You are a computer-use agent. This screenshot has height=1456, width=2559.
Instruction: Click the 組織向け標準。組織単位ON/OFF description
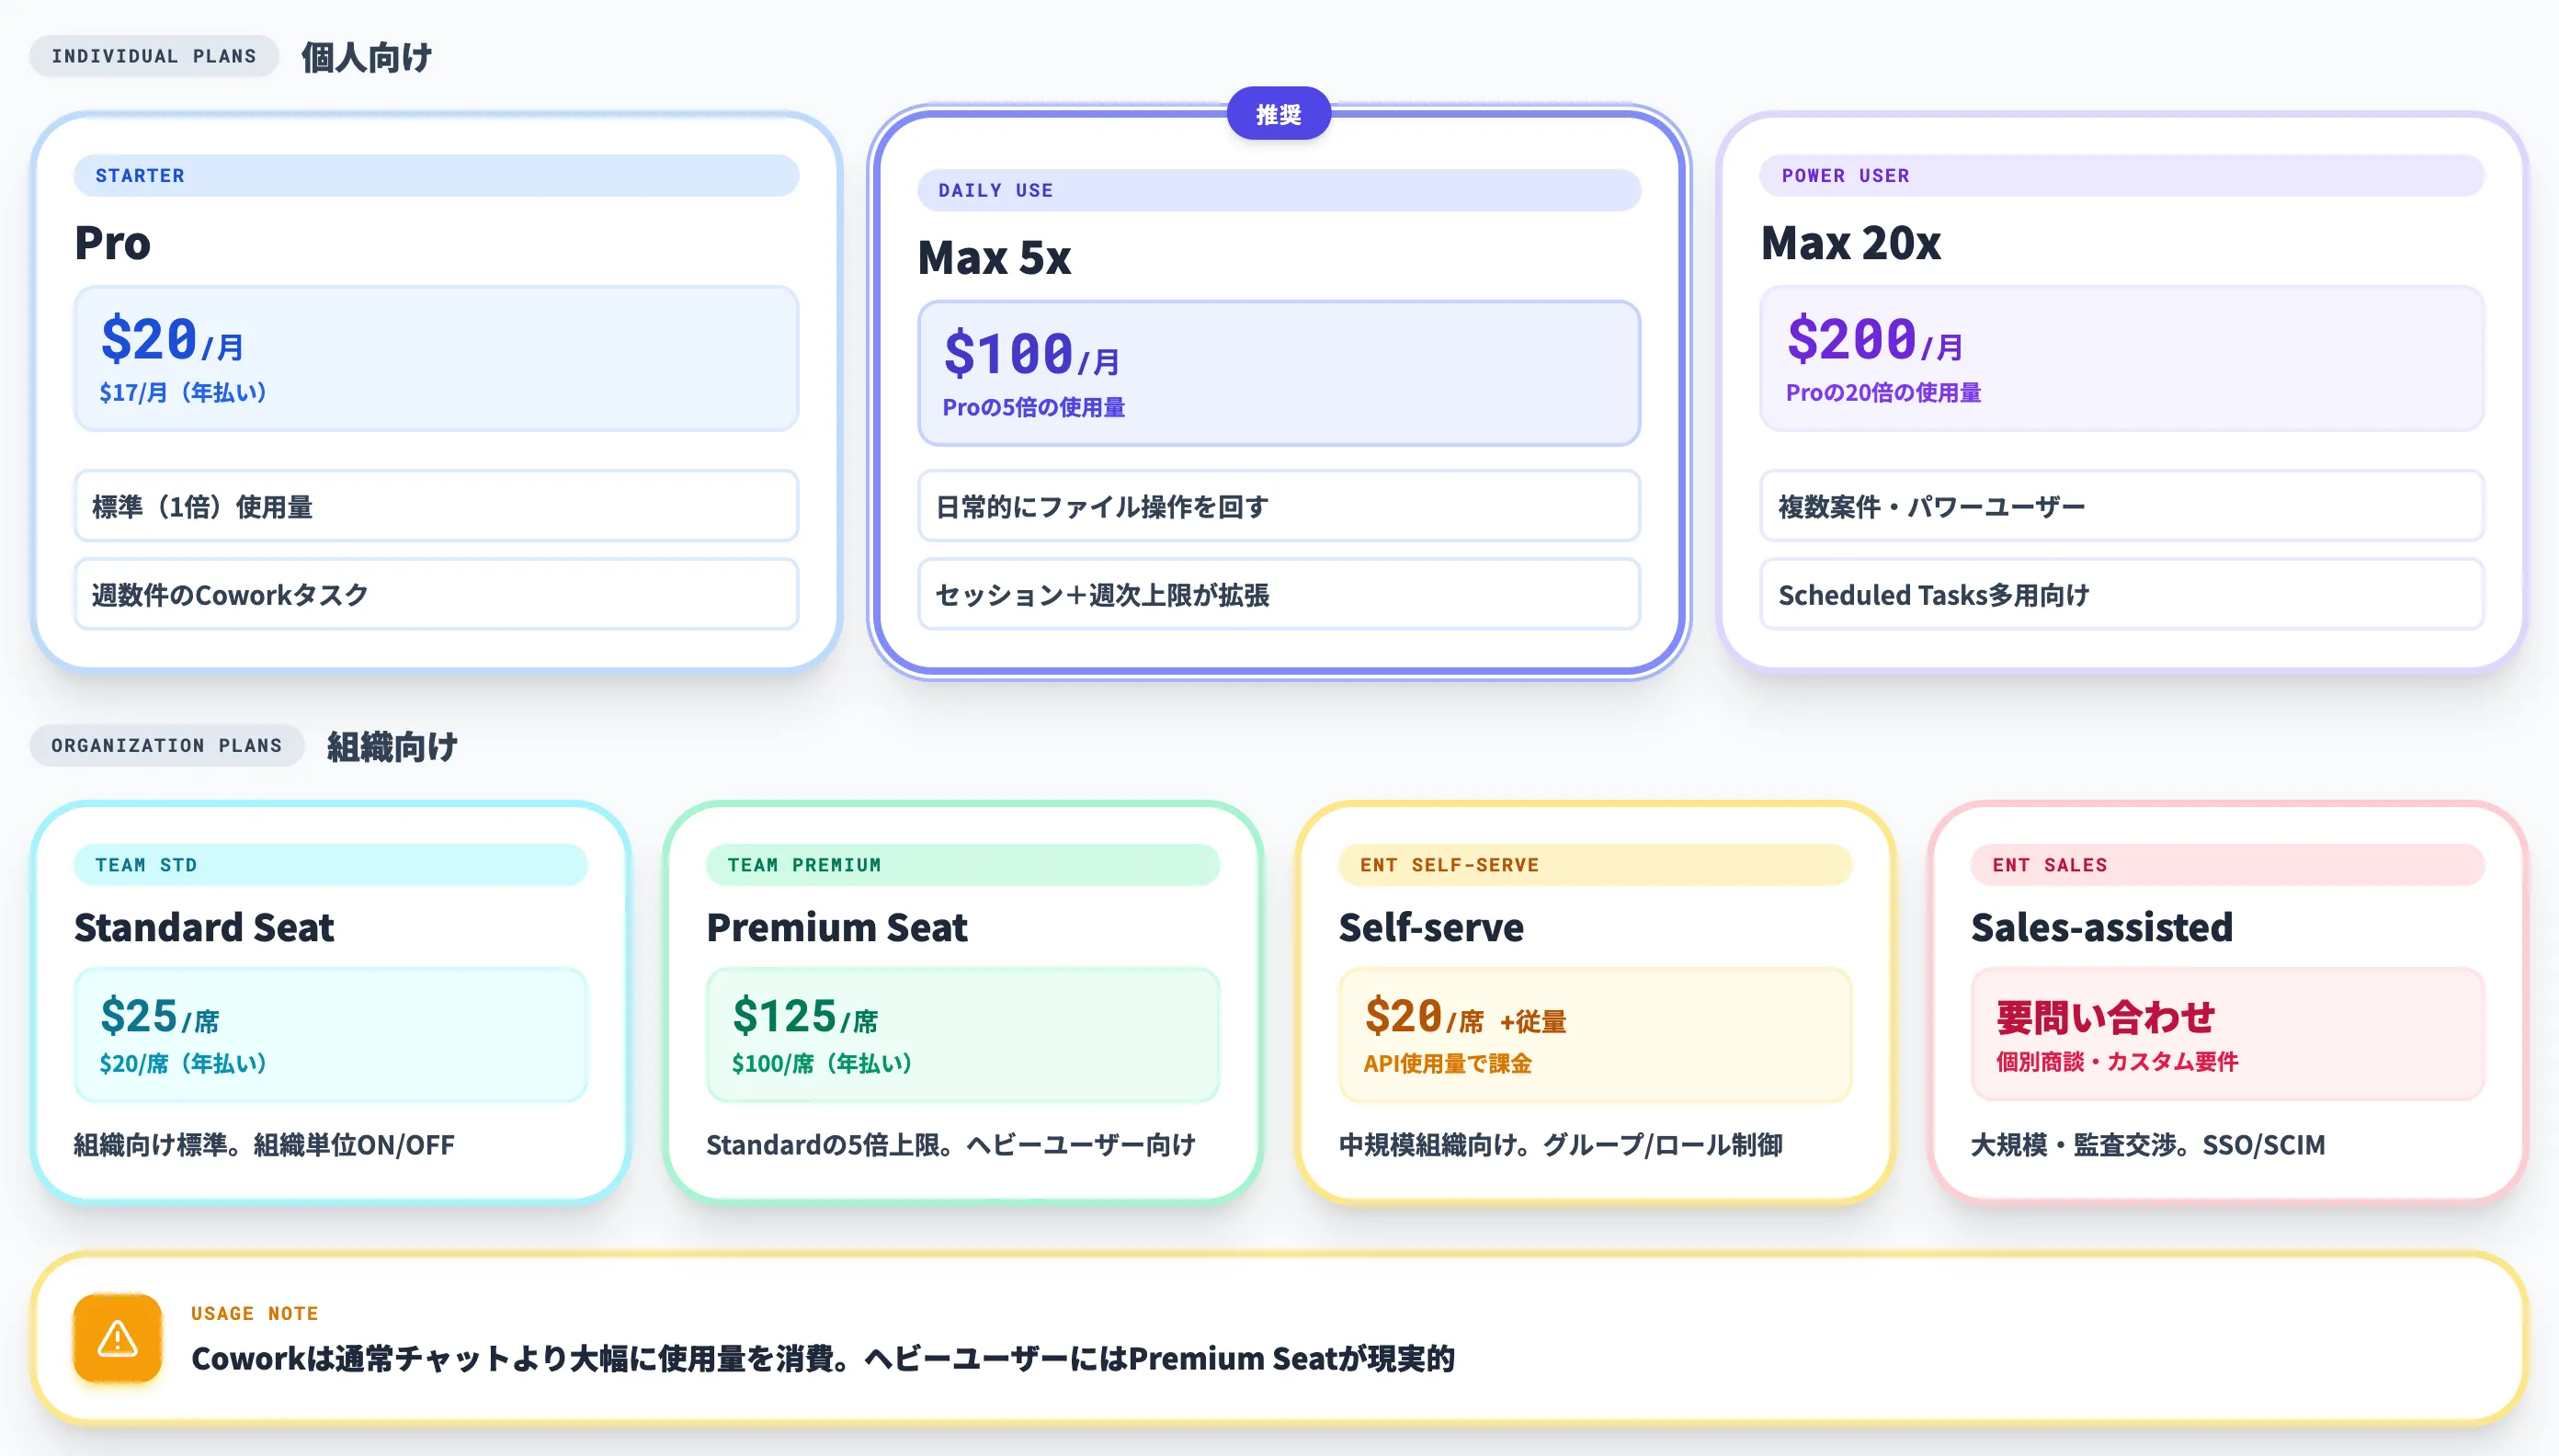(264, 1144)
